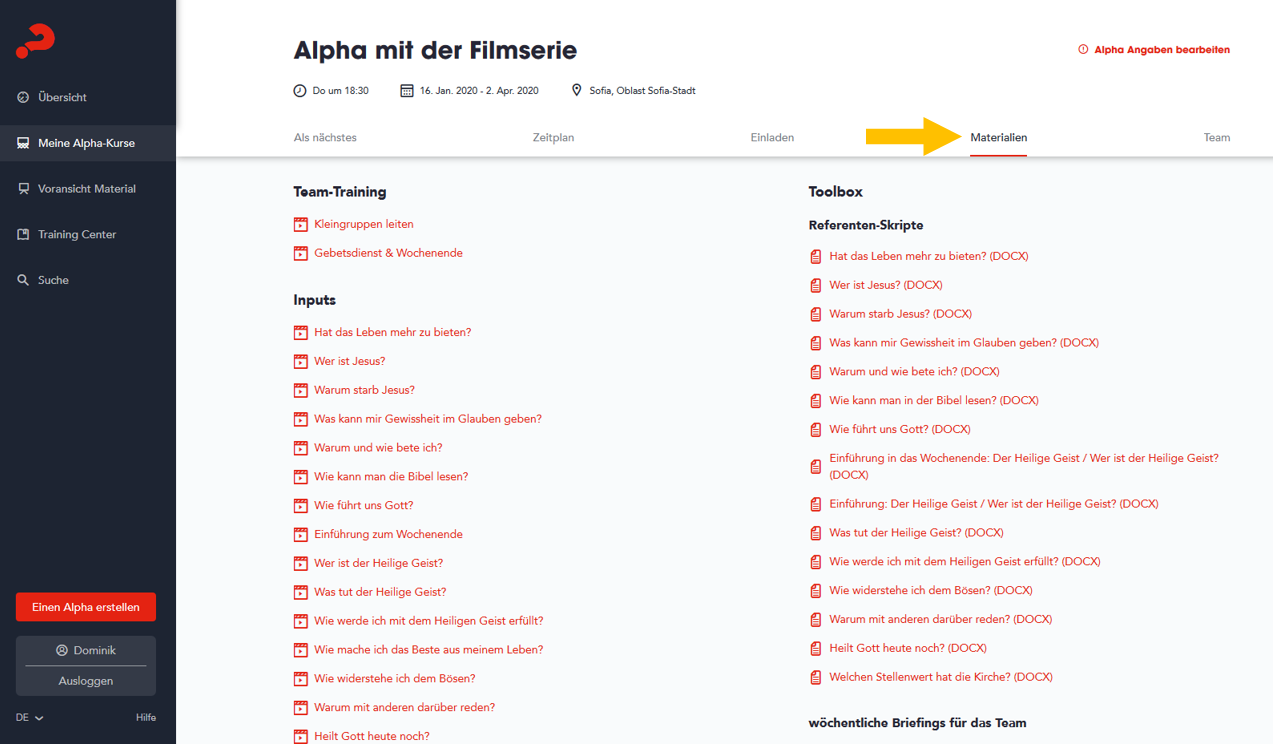Open script Warum und wie bete ich? (DOCX)
Image resolution: width=1273 pixels, height=745 pixels.
pos(914,372)
